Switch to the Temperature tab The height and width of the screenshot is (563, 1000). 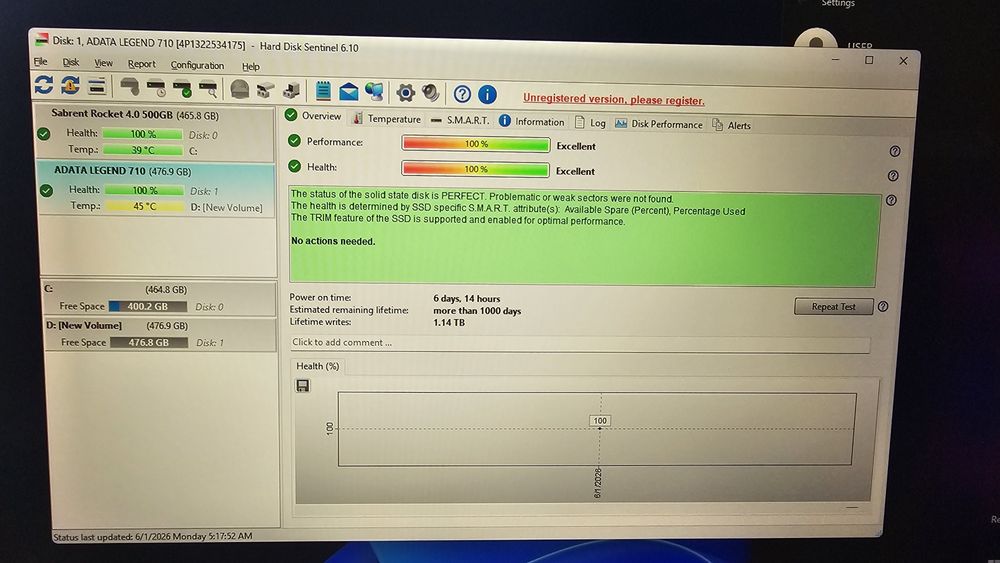coord(387,119)
